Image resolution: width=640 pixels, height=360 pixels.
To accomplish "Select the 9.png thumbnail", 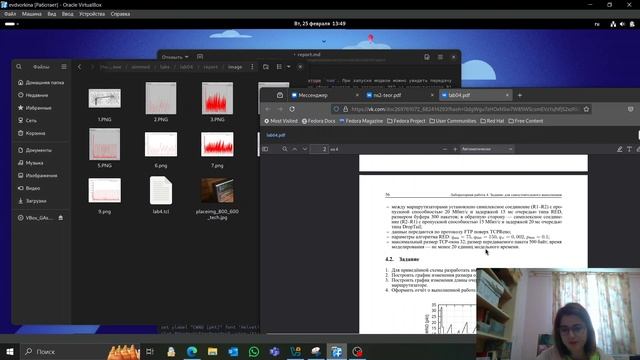I will 104,190.
